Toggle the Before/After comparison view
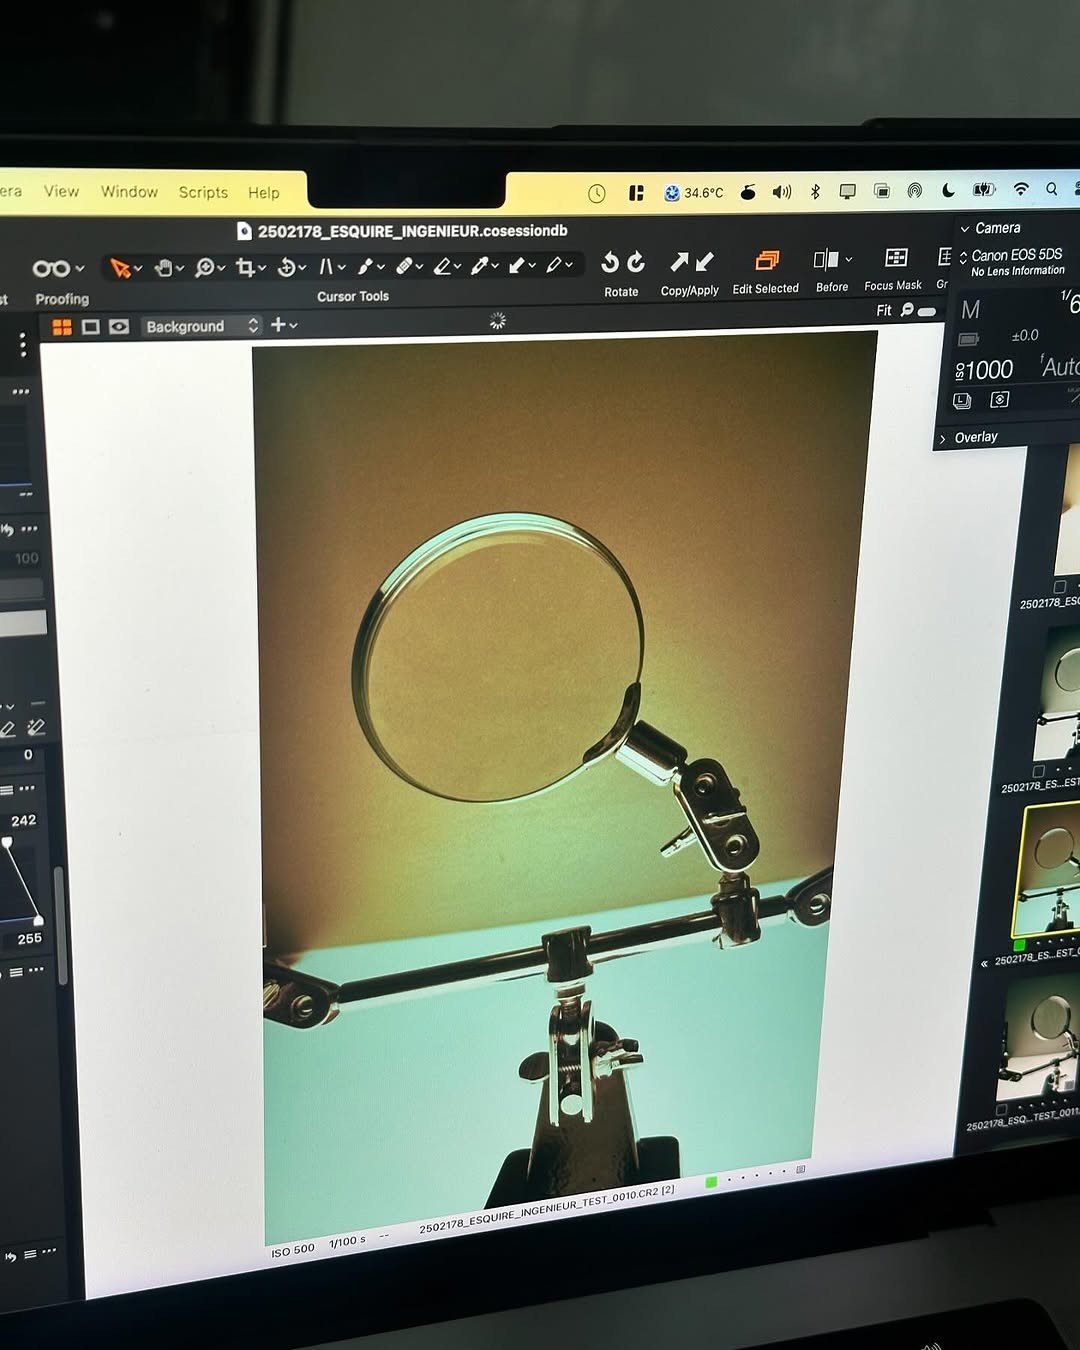The height and width of the screenshot is (1350, 1080). (x=826, y=260)
